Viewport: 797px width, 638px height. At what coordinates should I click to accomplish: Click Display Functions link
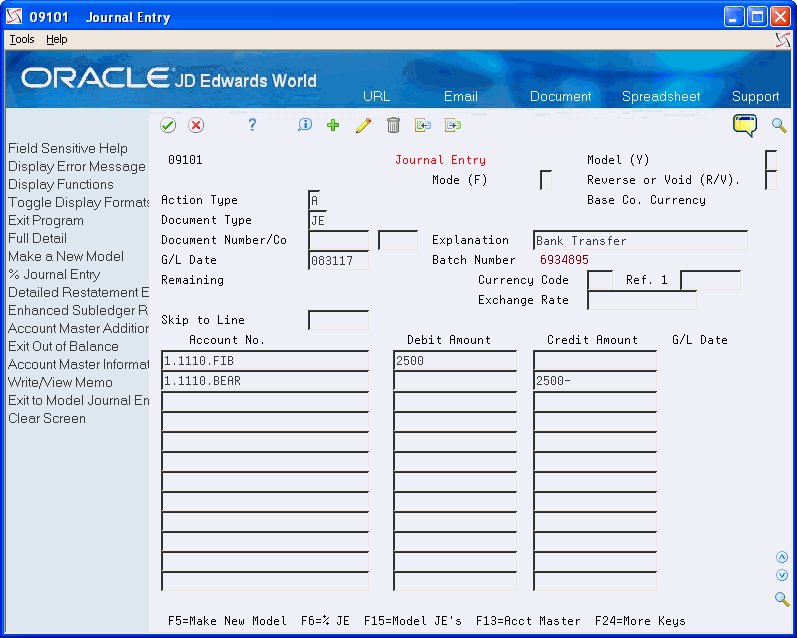[x=60, y=184]
